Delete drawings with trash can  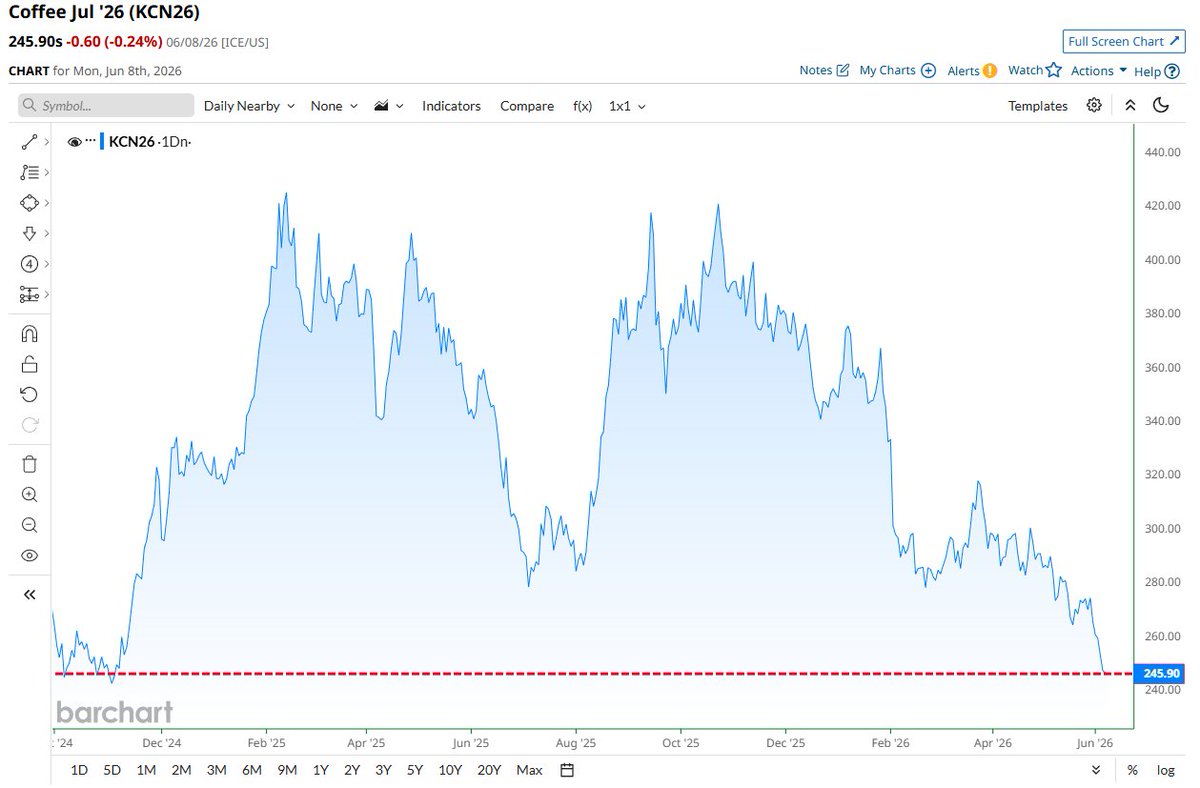point(29,464)
